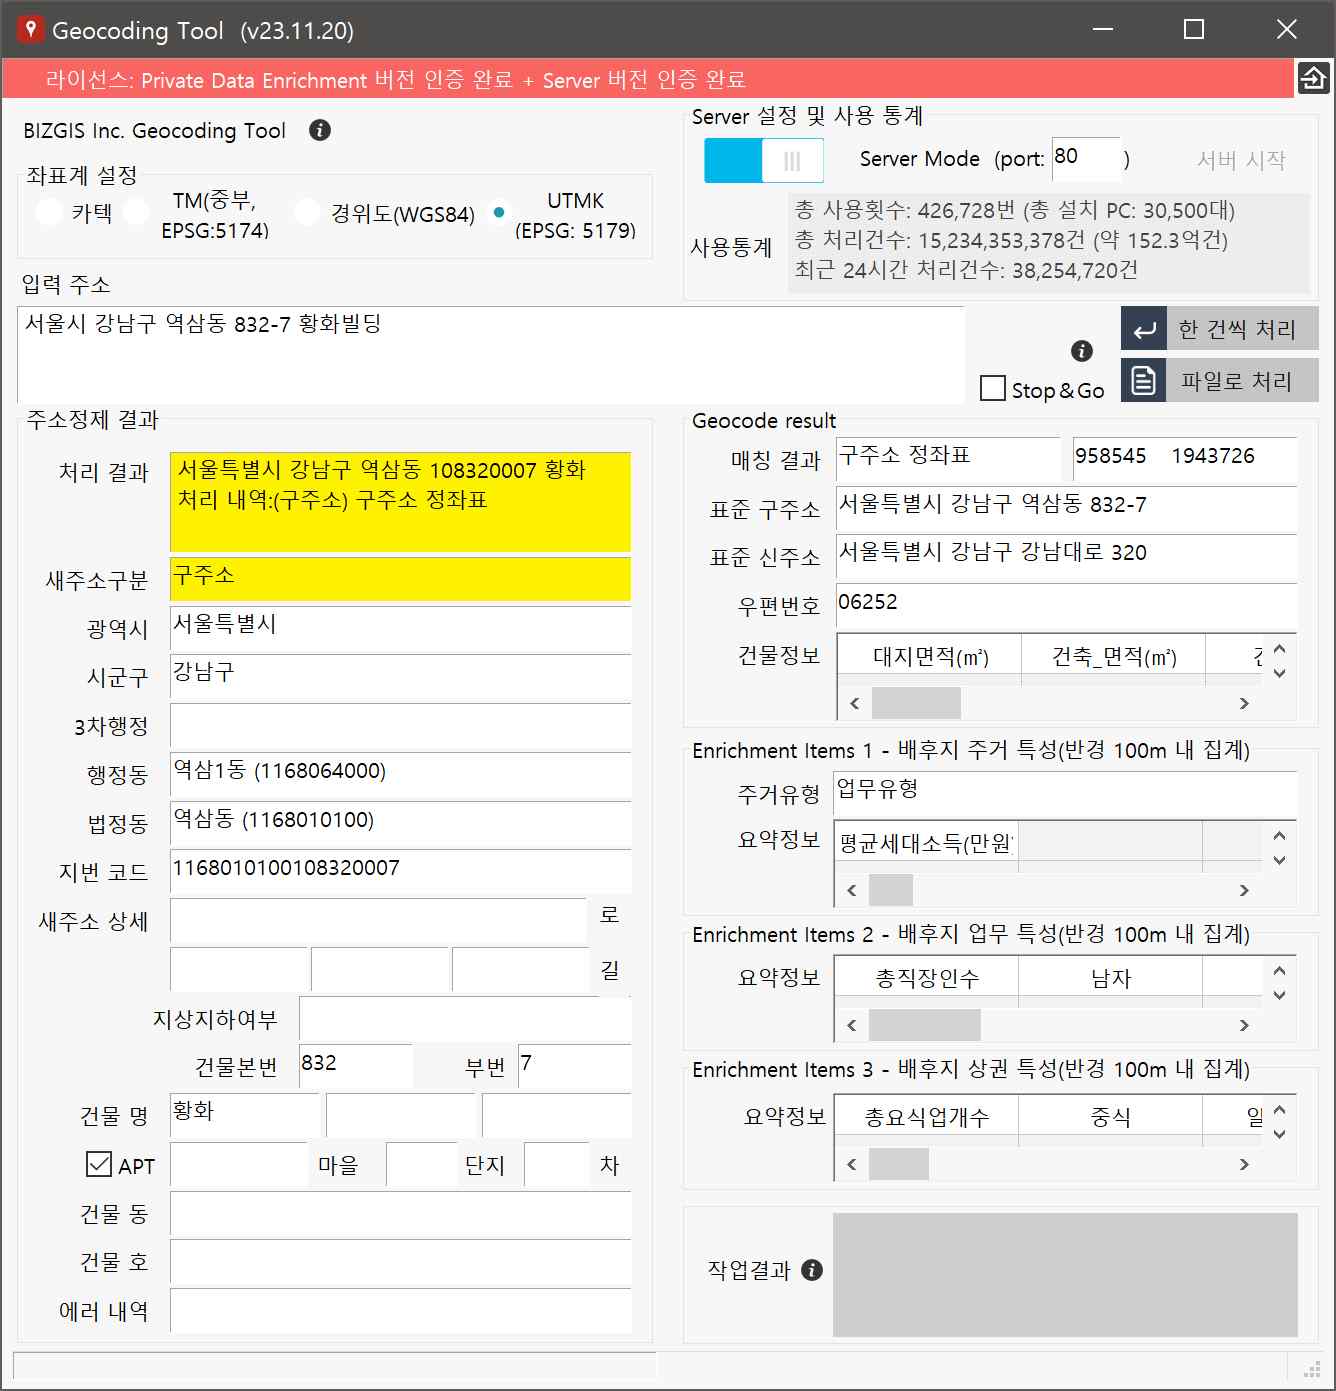Click the 우편번호 field showing 06252
This screenshot has width=1336, height=1391.
pos(1067,606)
